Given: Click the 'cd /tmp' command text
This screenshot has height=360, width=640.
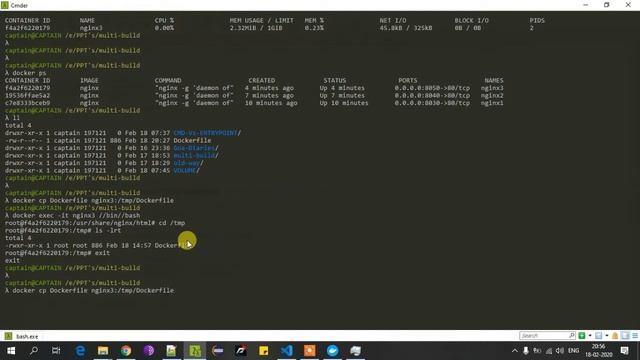Looking at the screenshot, I should pyautogui.click(x=172, y=223).
